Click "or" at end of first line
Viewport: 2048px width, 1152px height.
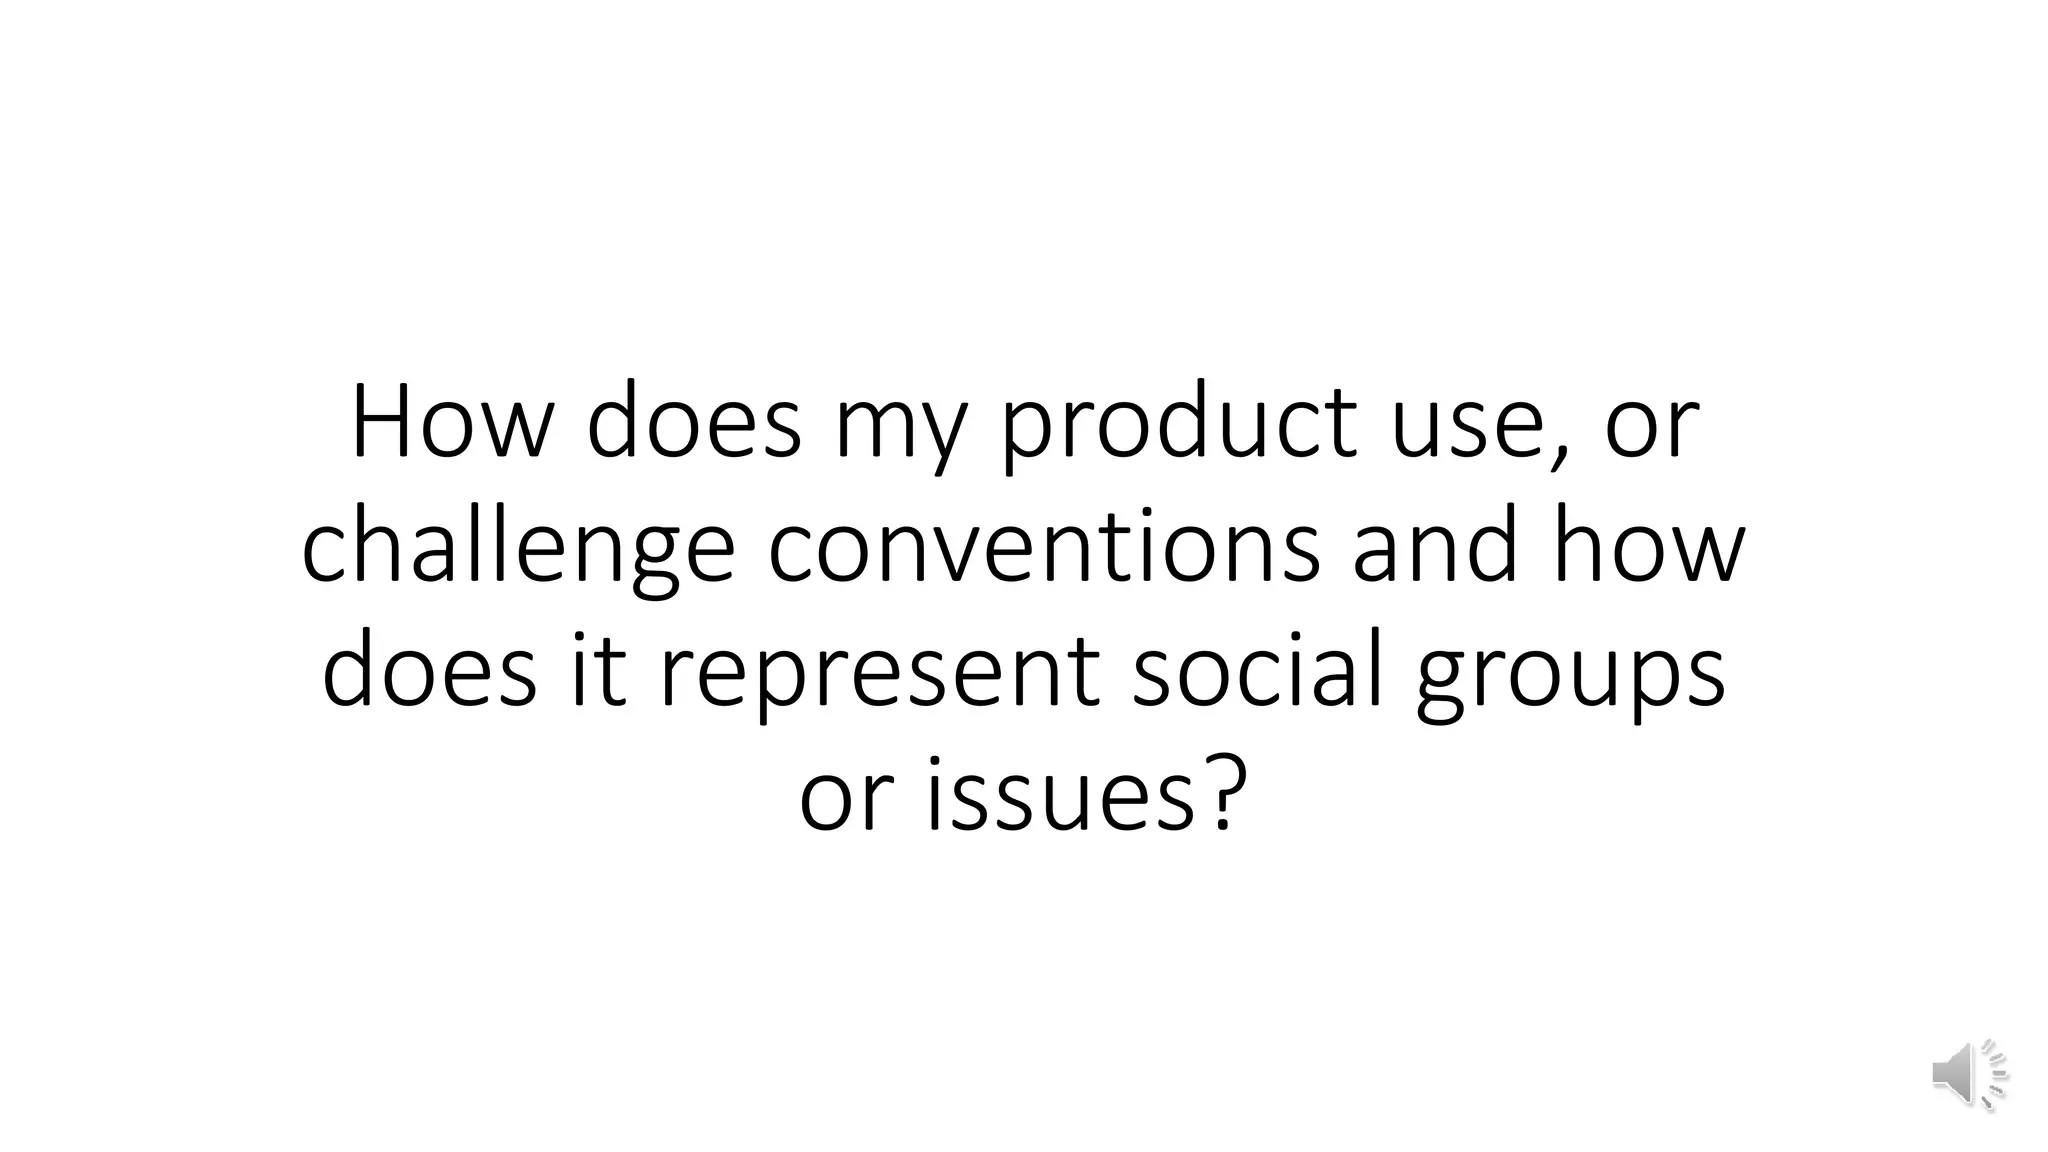(x=1651, y=430)
